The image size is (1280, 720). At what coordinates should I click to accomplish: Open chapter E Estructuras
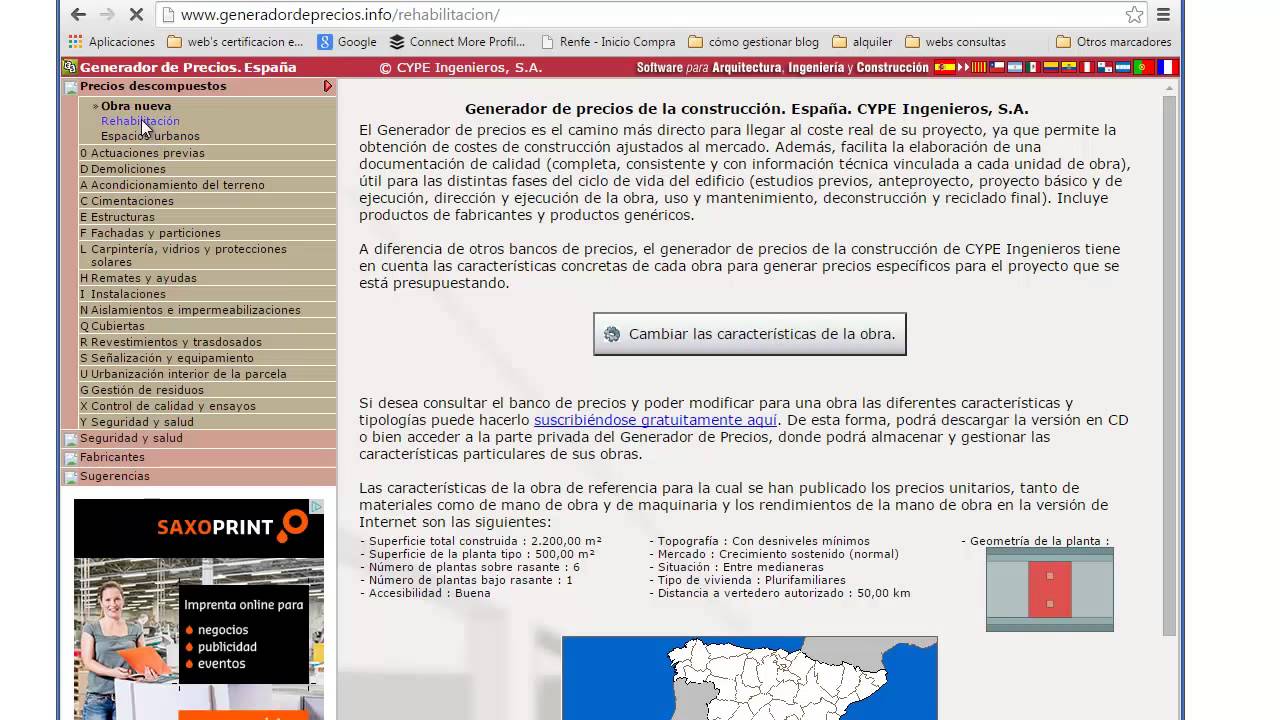207,217
